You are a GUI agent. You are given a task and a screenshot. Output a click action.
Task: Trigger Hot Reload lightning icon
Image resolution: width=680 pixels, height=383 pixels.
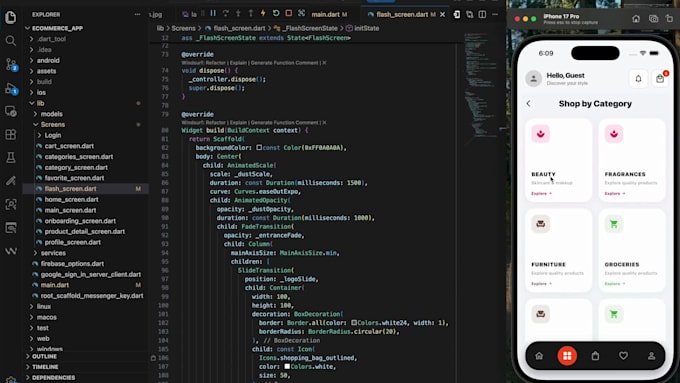coord(263,13)
